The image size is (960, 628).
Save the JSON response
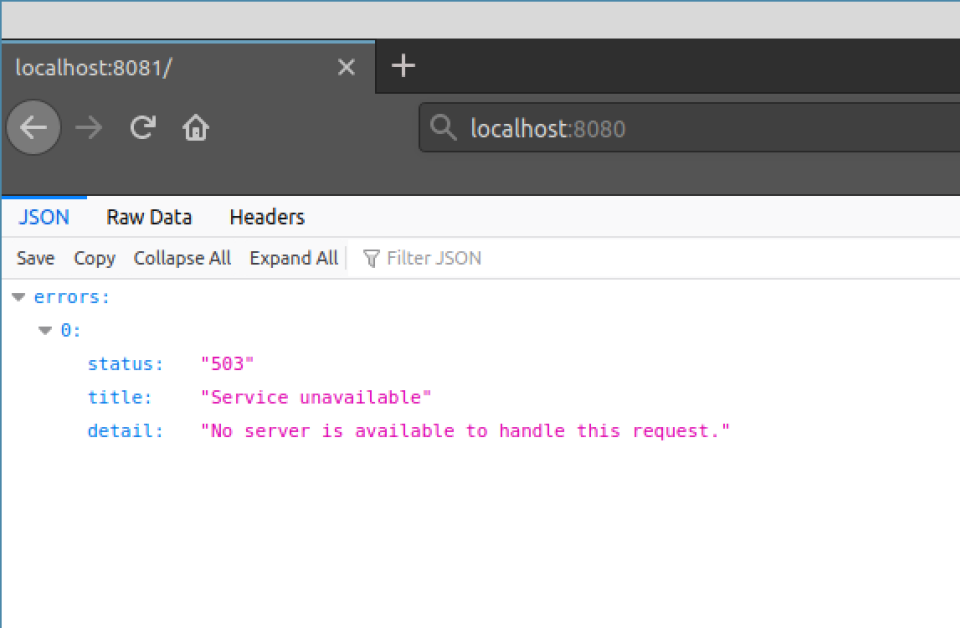pos(35,258)
